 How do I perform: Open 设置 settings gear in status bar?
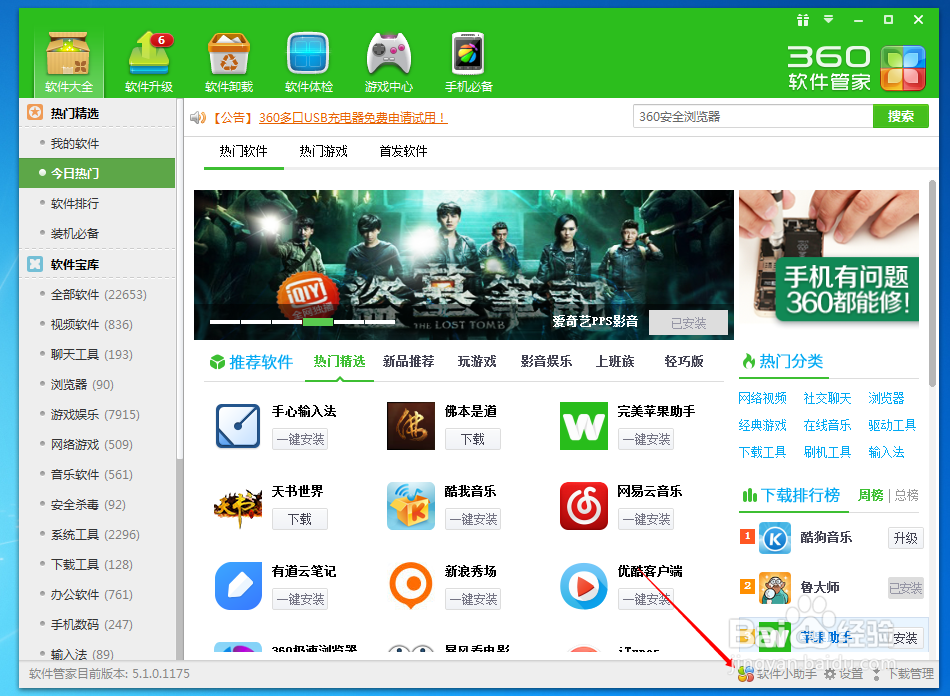[843, 674]
